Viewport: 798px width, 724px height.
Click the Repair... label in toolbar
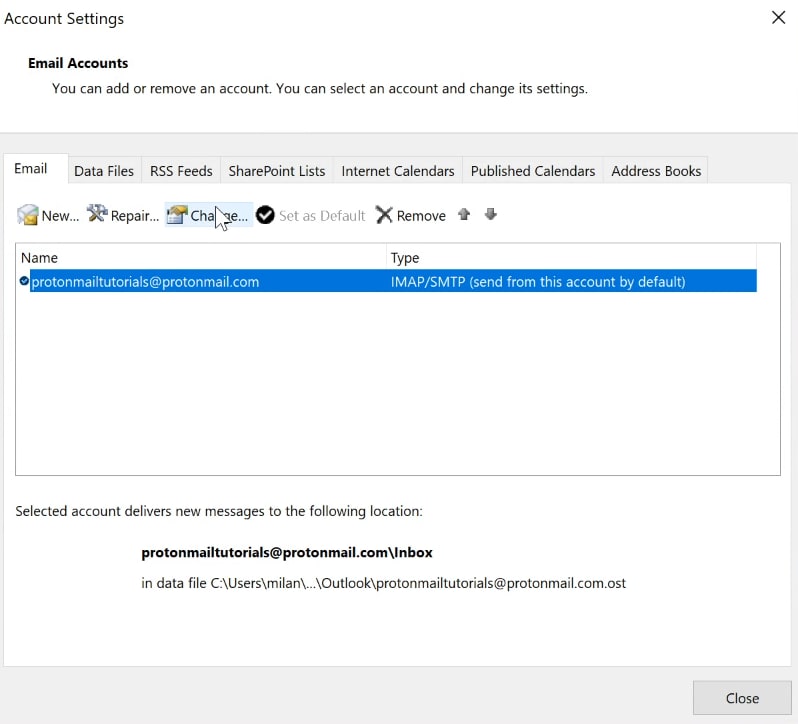coord(135,216)
